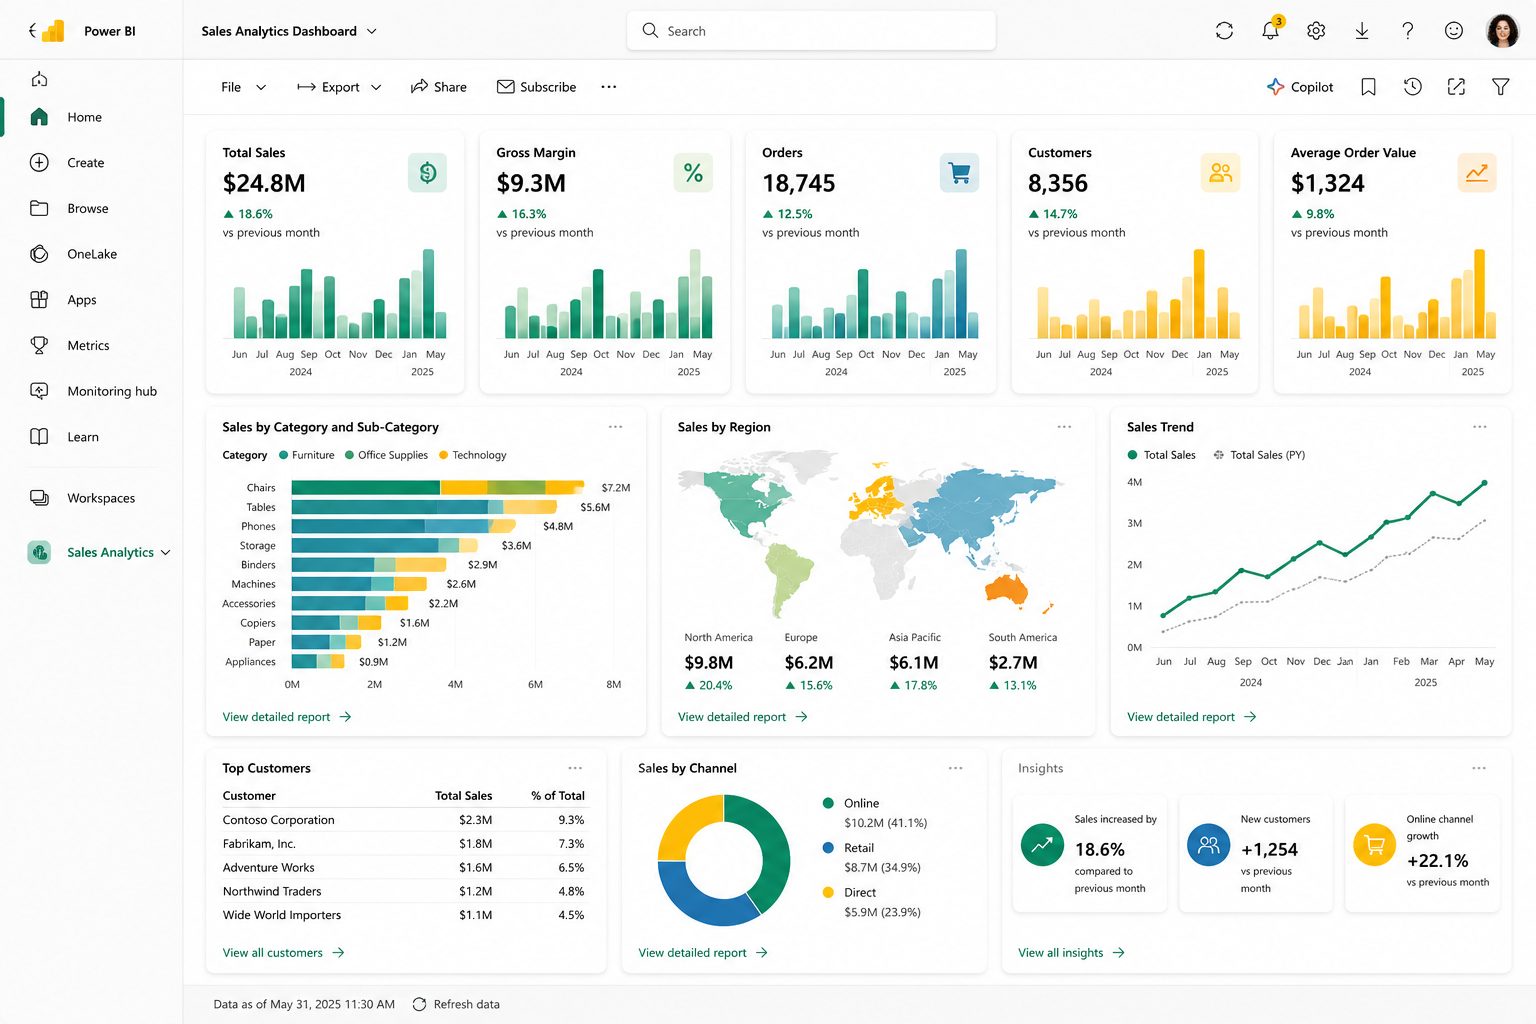Click the download icon in header

(1362, 31)
